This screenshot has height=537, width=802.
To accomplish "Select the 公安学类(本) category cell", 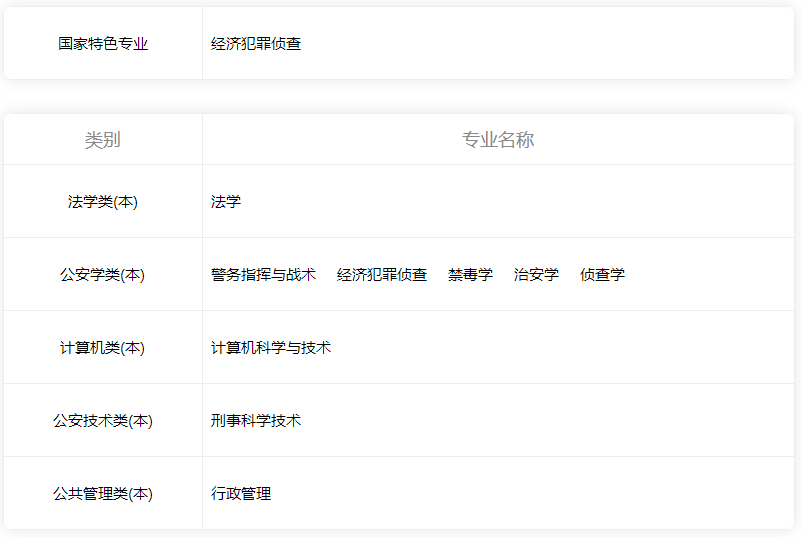I will [x=103, y=275].
